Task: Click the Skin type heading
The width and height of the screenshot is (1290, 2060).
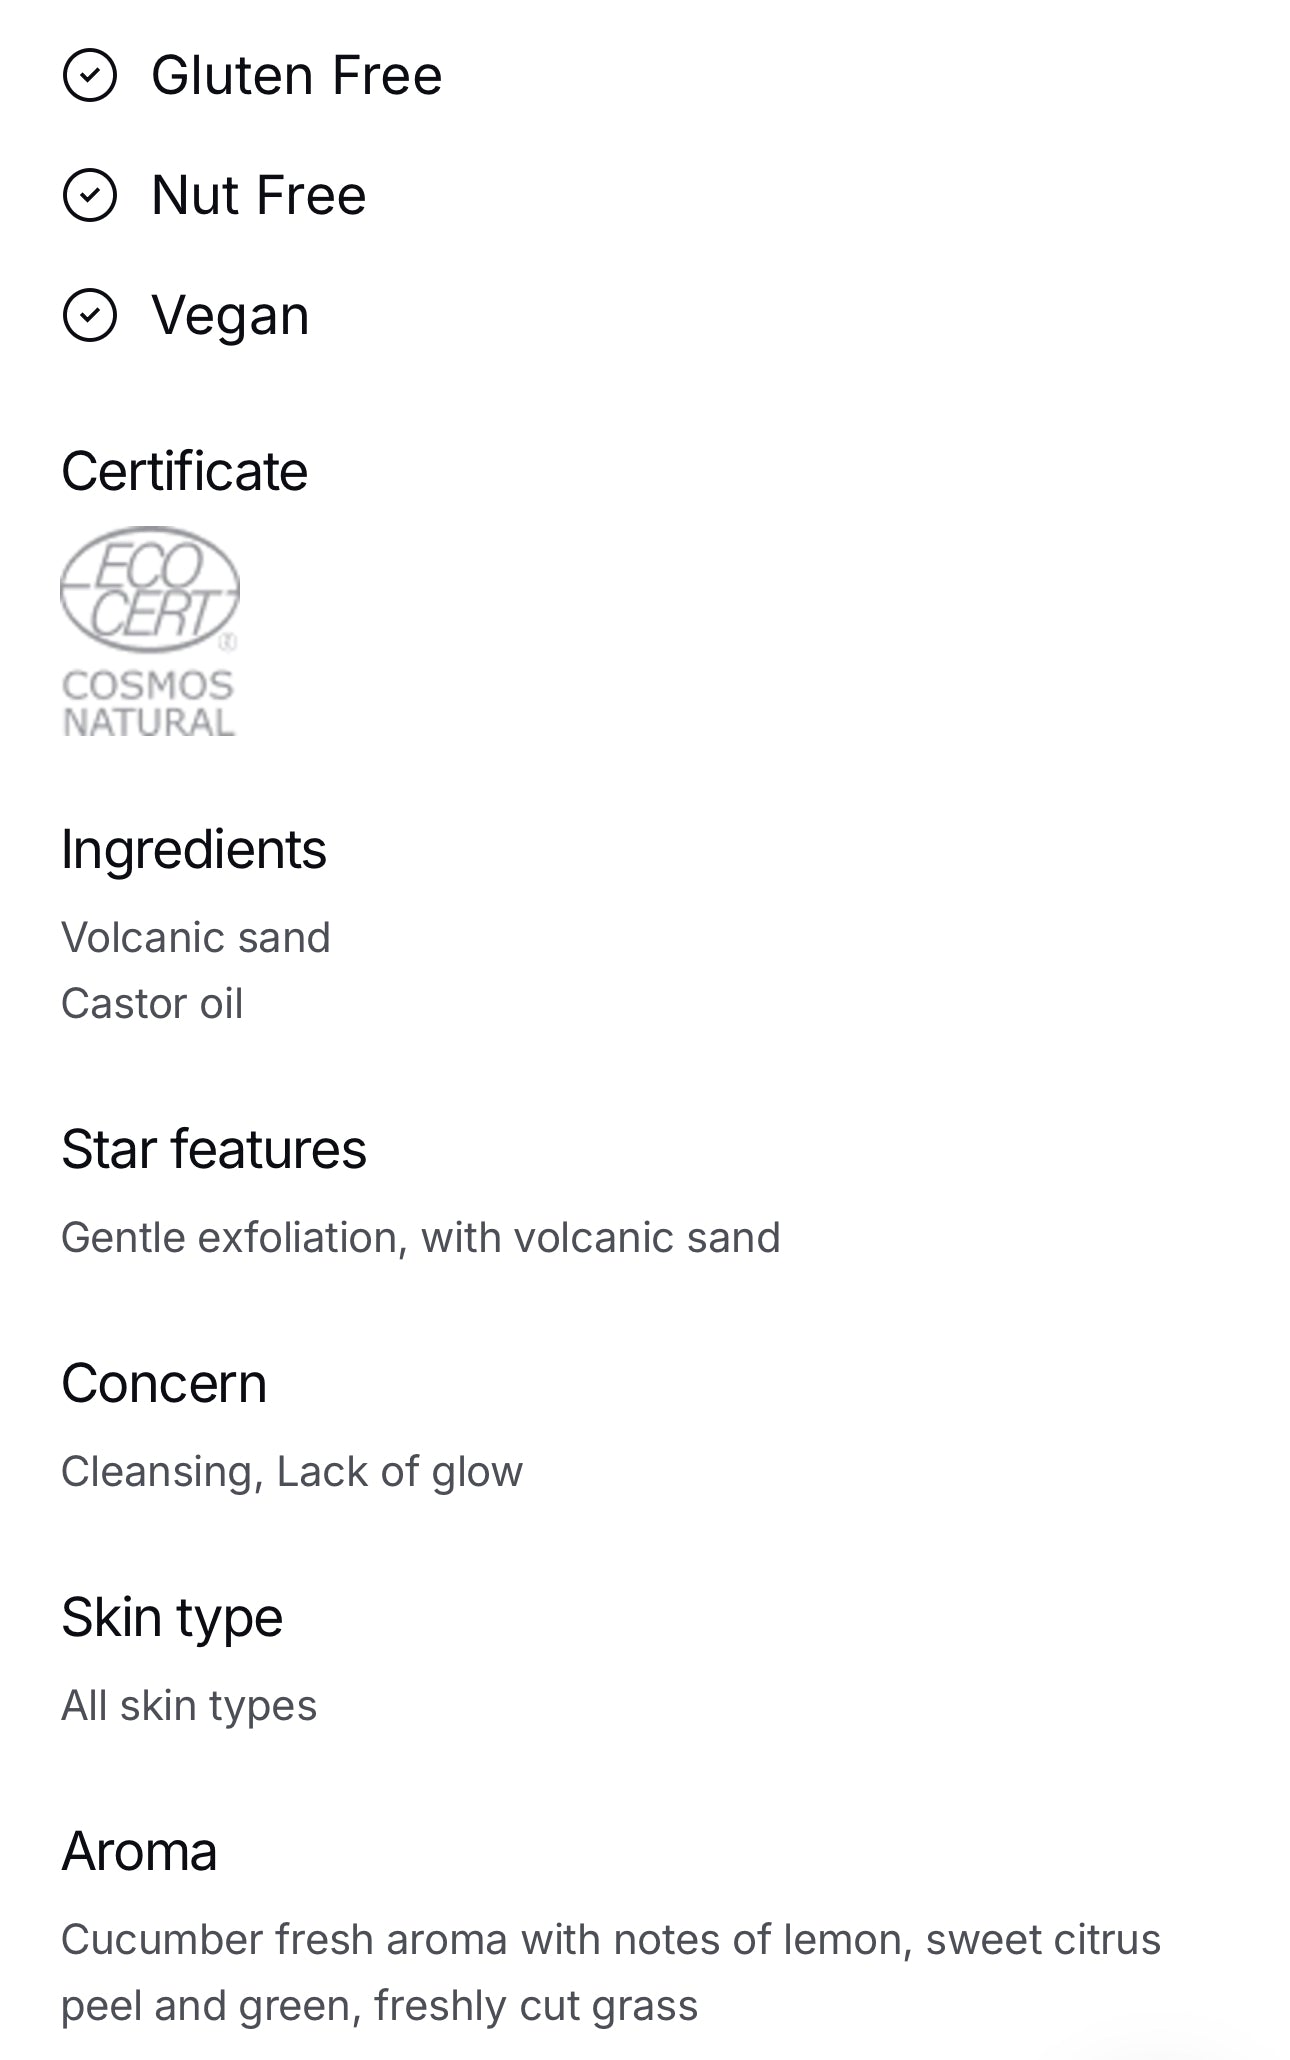Action: point(172,1618)
